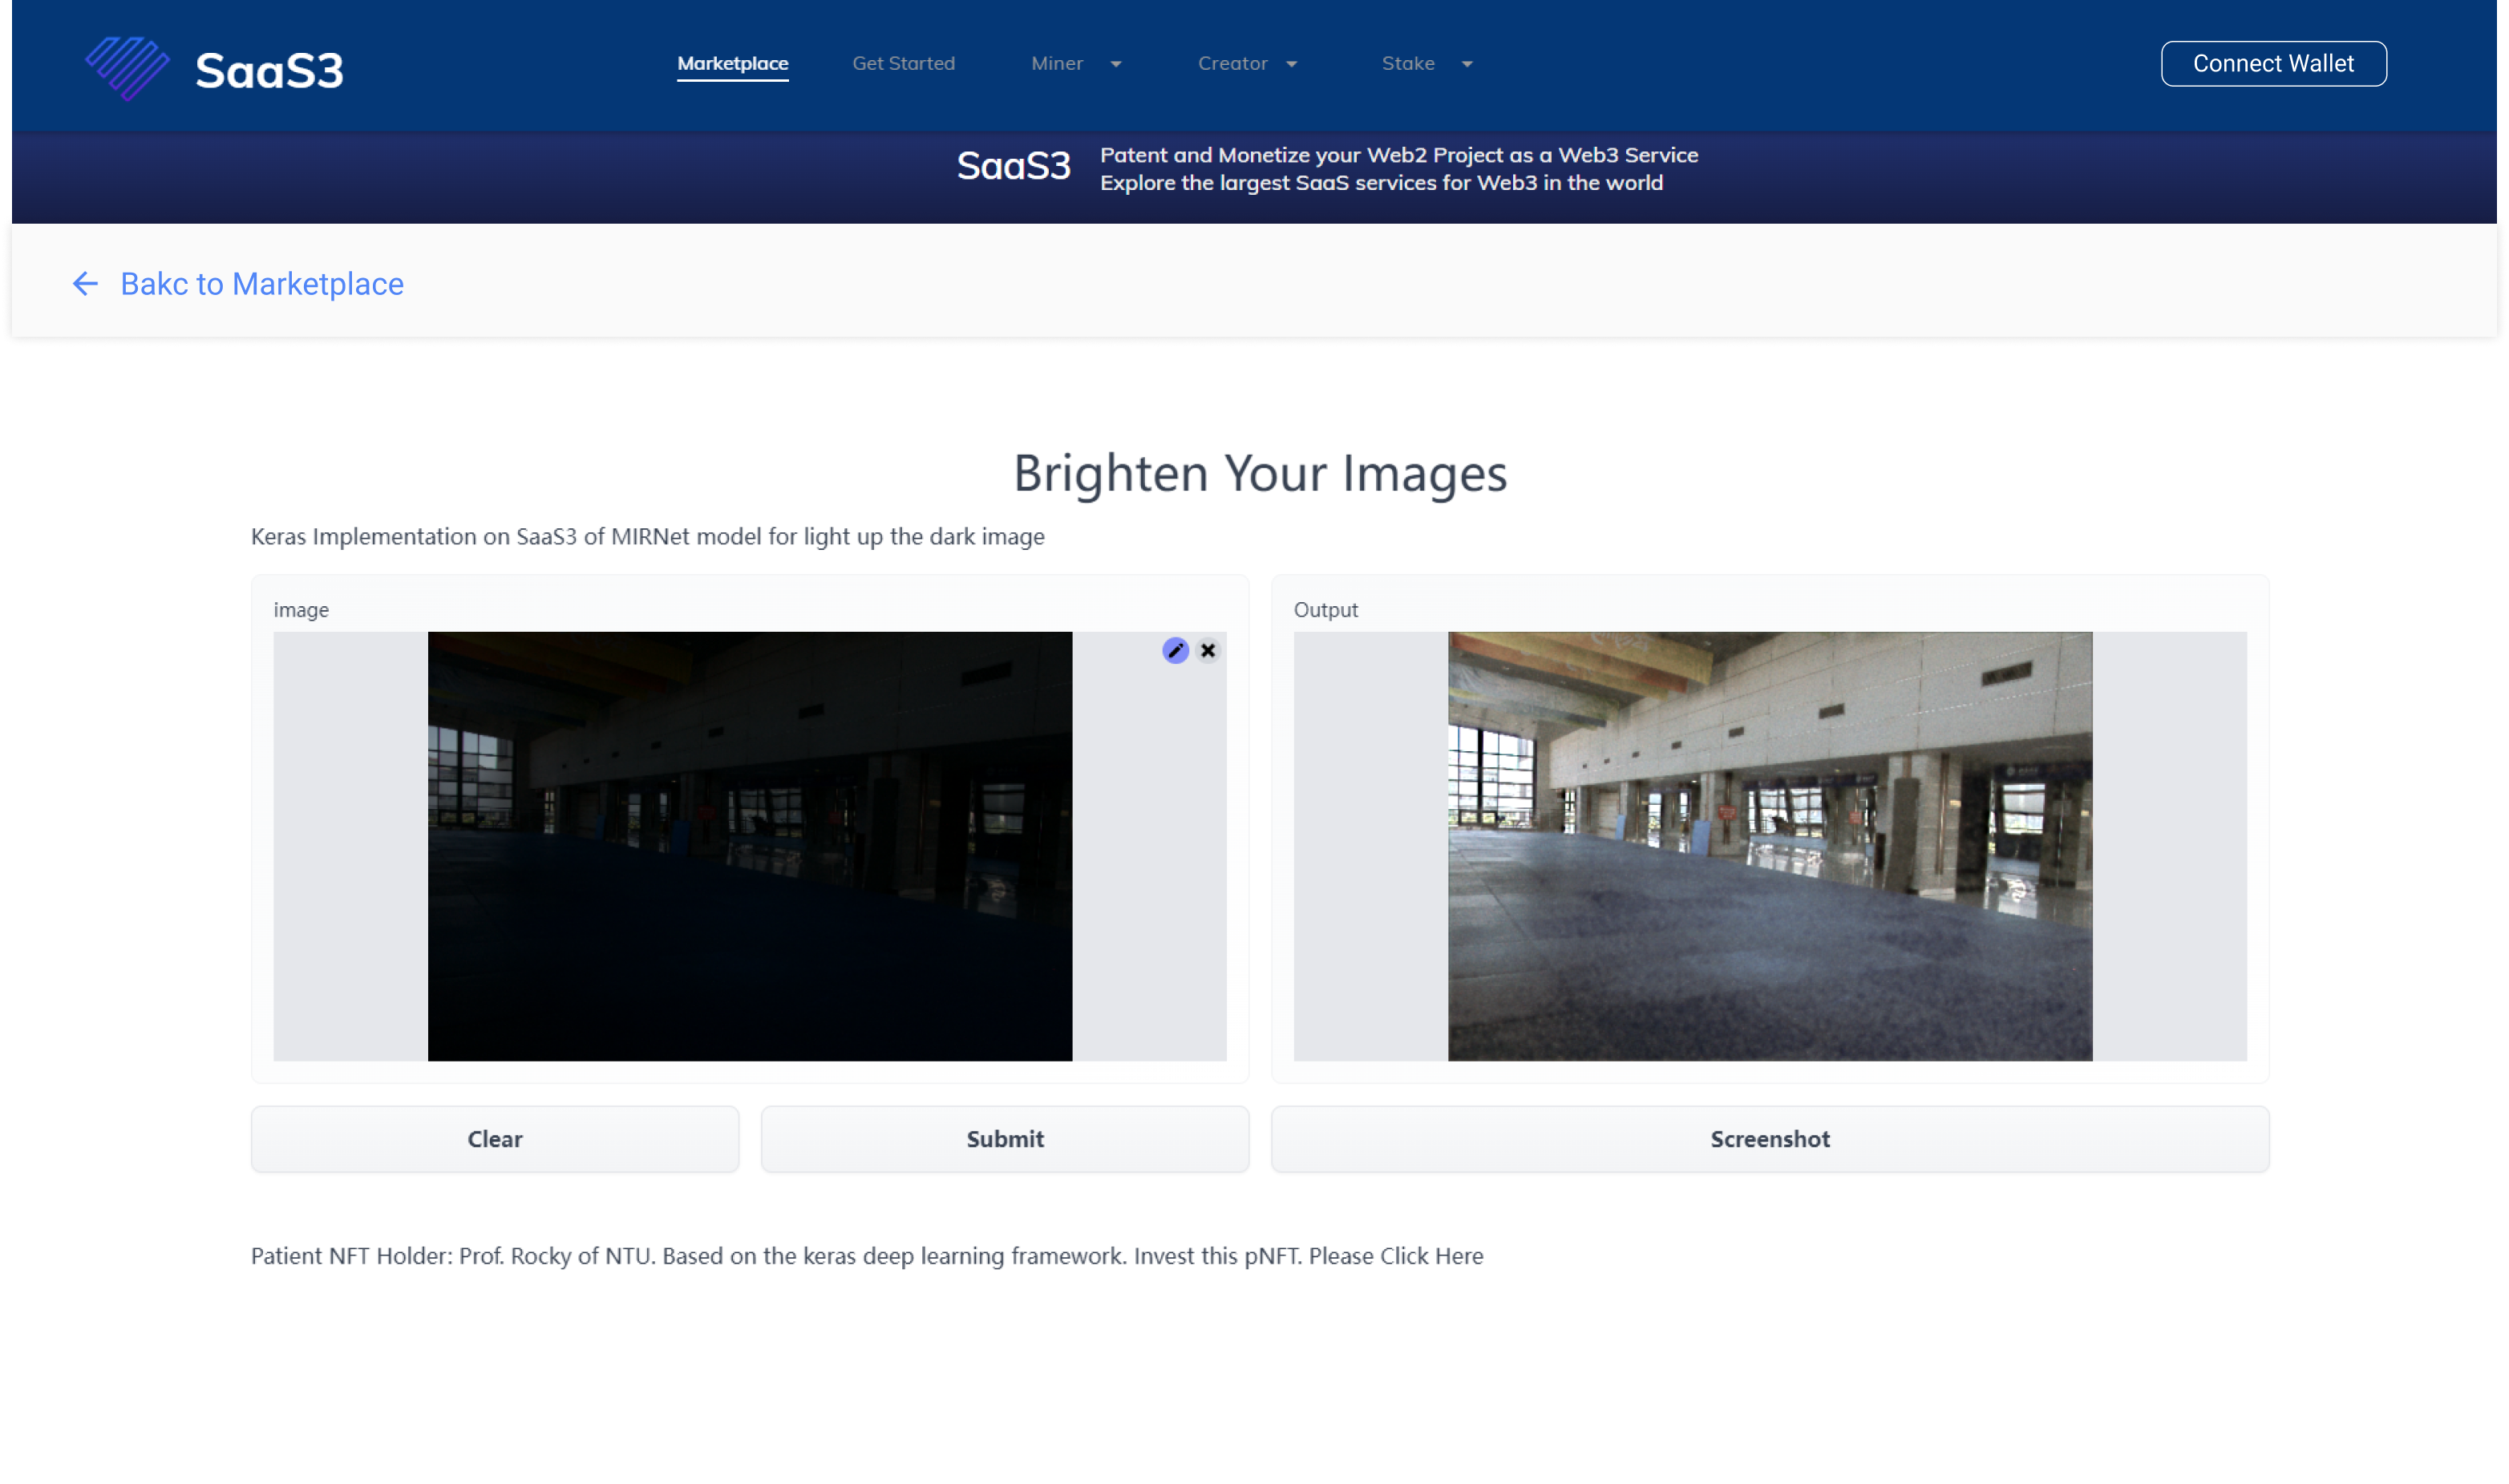The width and height of the screenshot is (2509, 1484).
Task: Submit the image for brightening
Action: pos(1004,1138)
